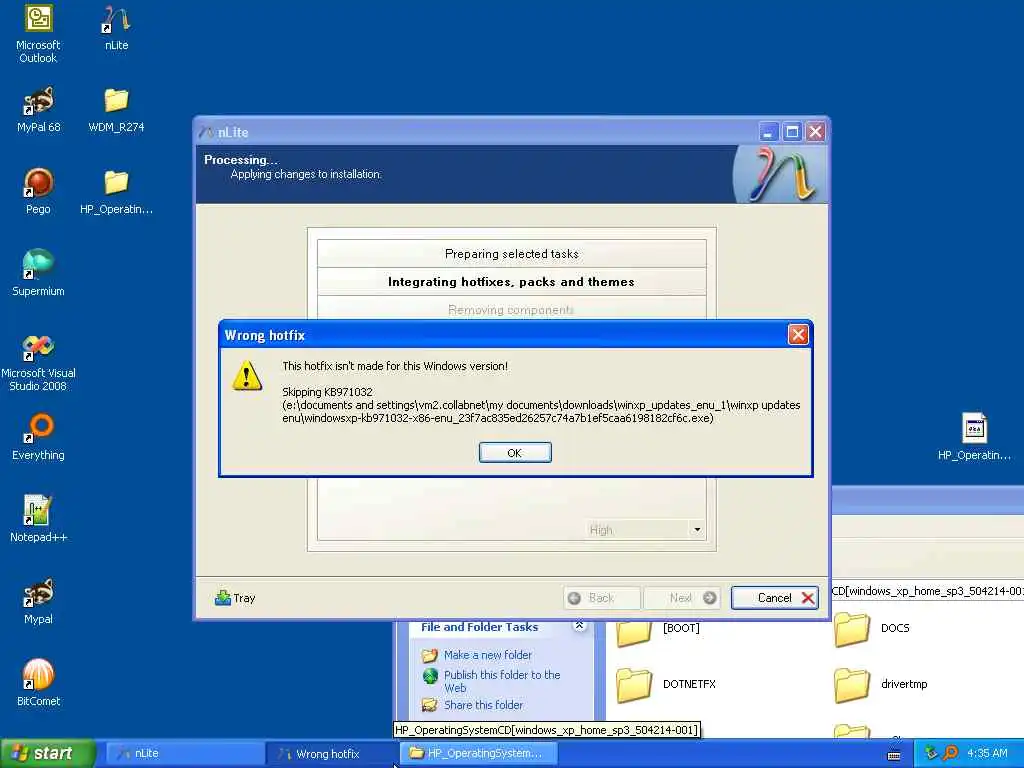Switch to Wrong hotfix taskbar button
This screenshot has height=768, width=1024.
click(x=331, y=754)
